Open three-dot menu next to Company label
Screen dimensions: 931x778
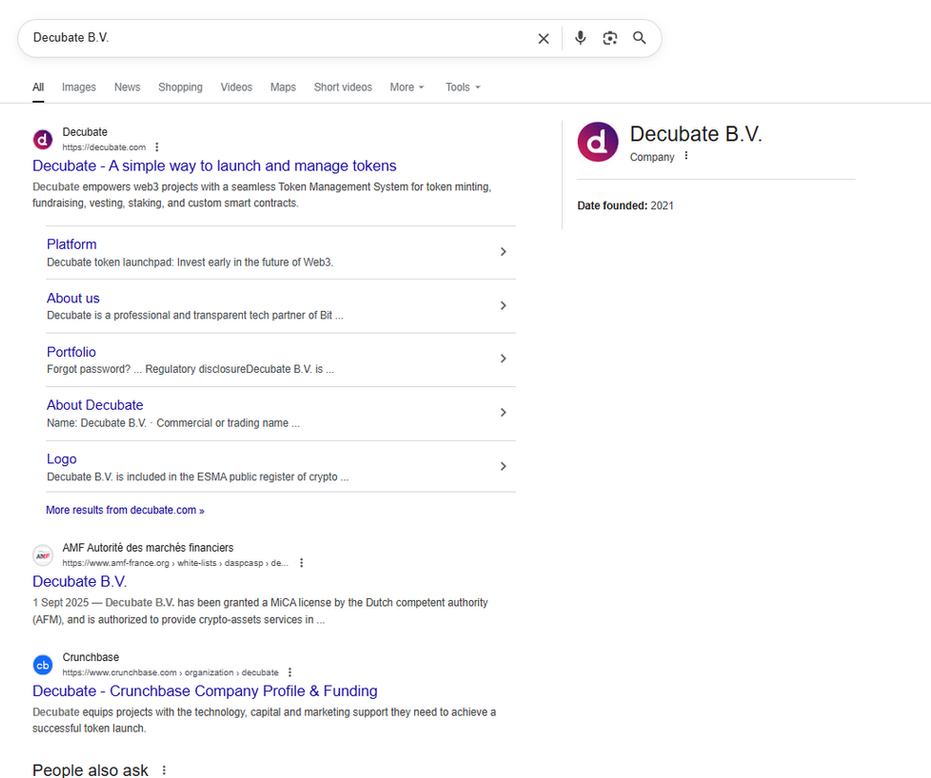[x=686, y=156]
